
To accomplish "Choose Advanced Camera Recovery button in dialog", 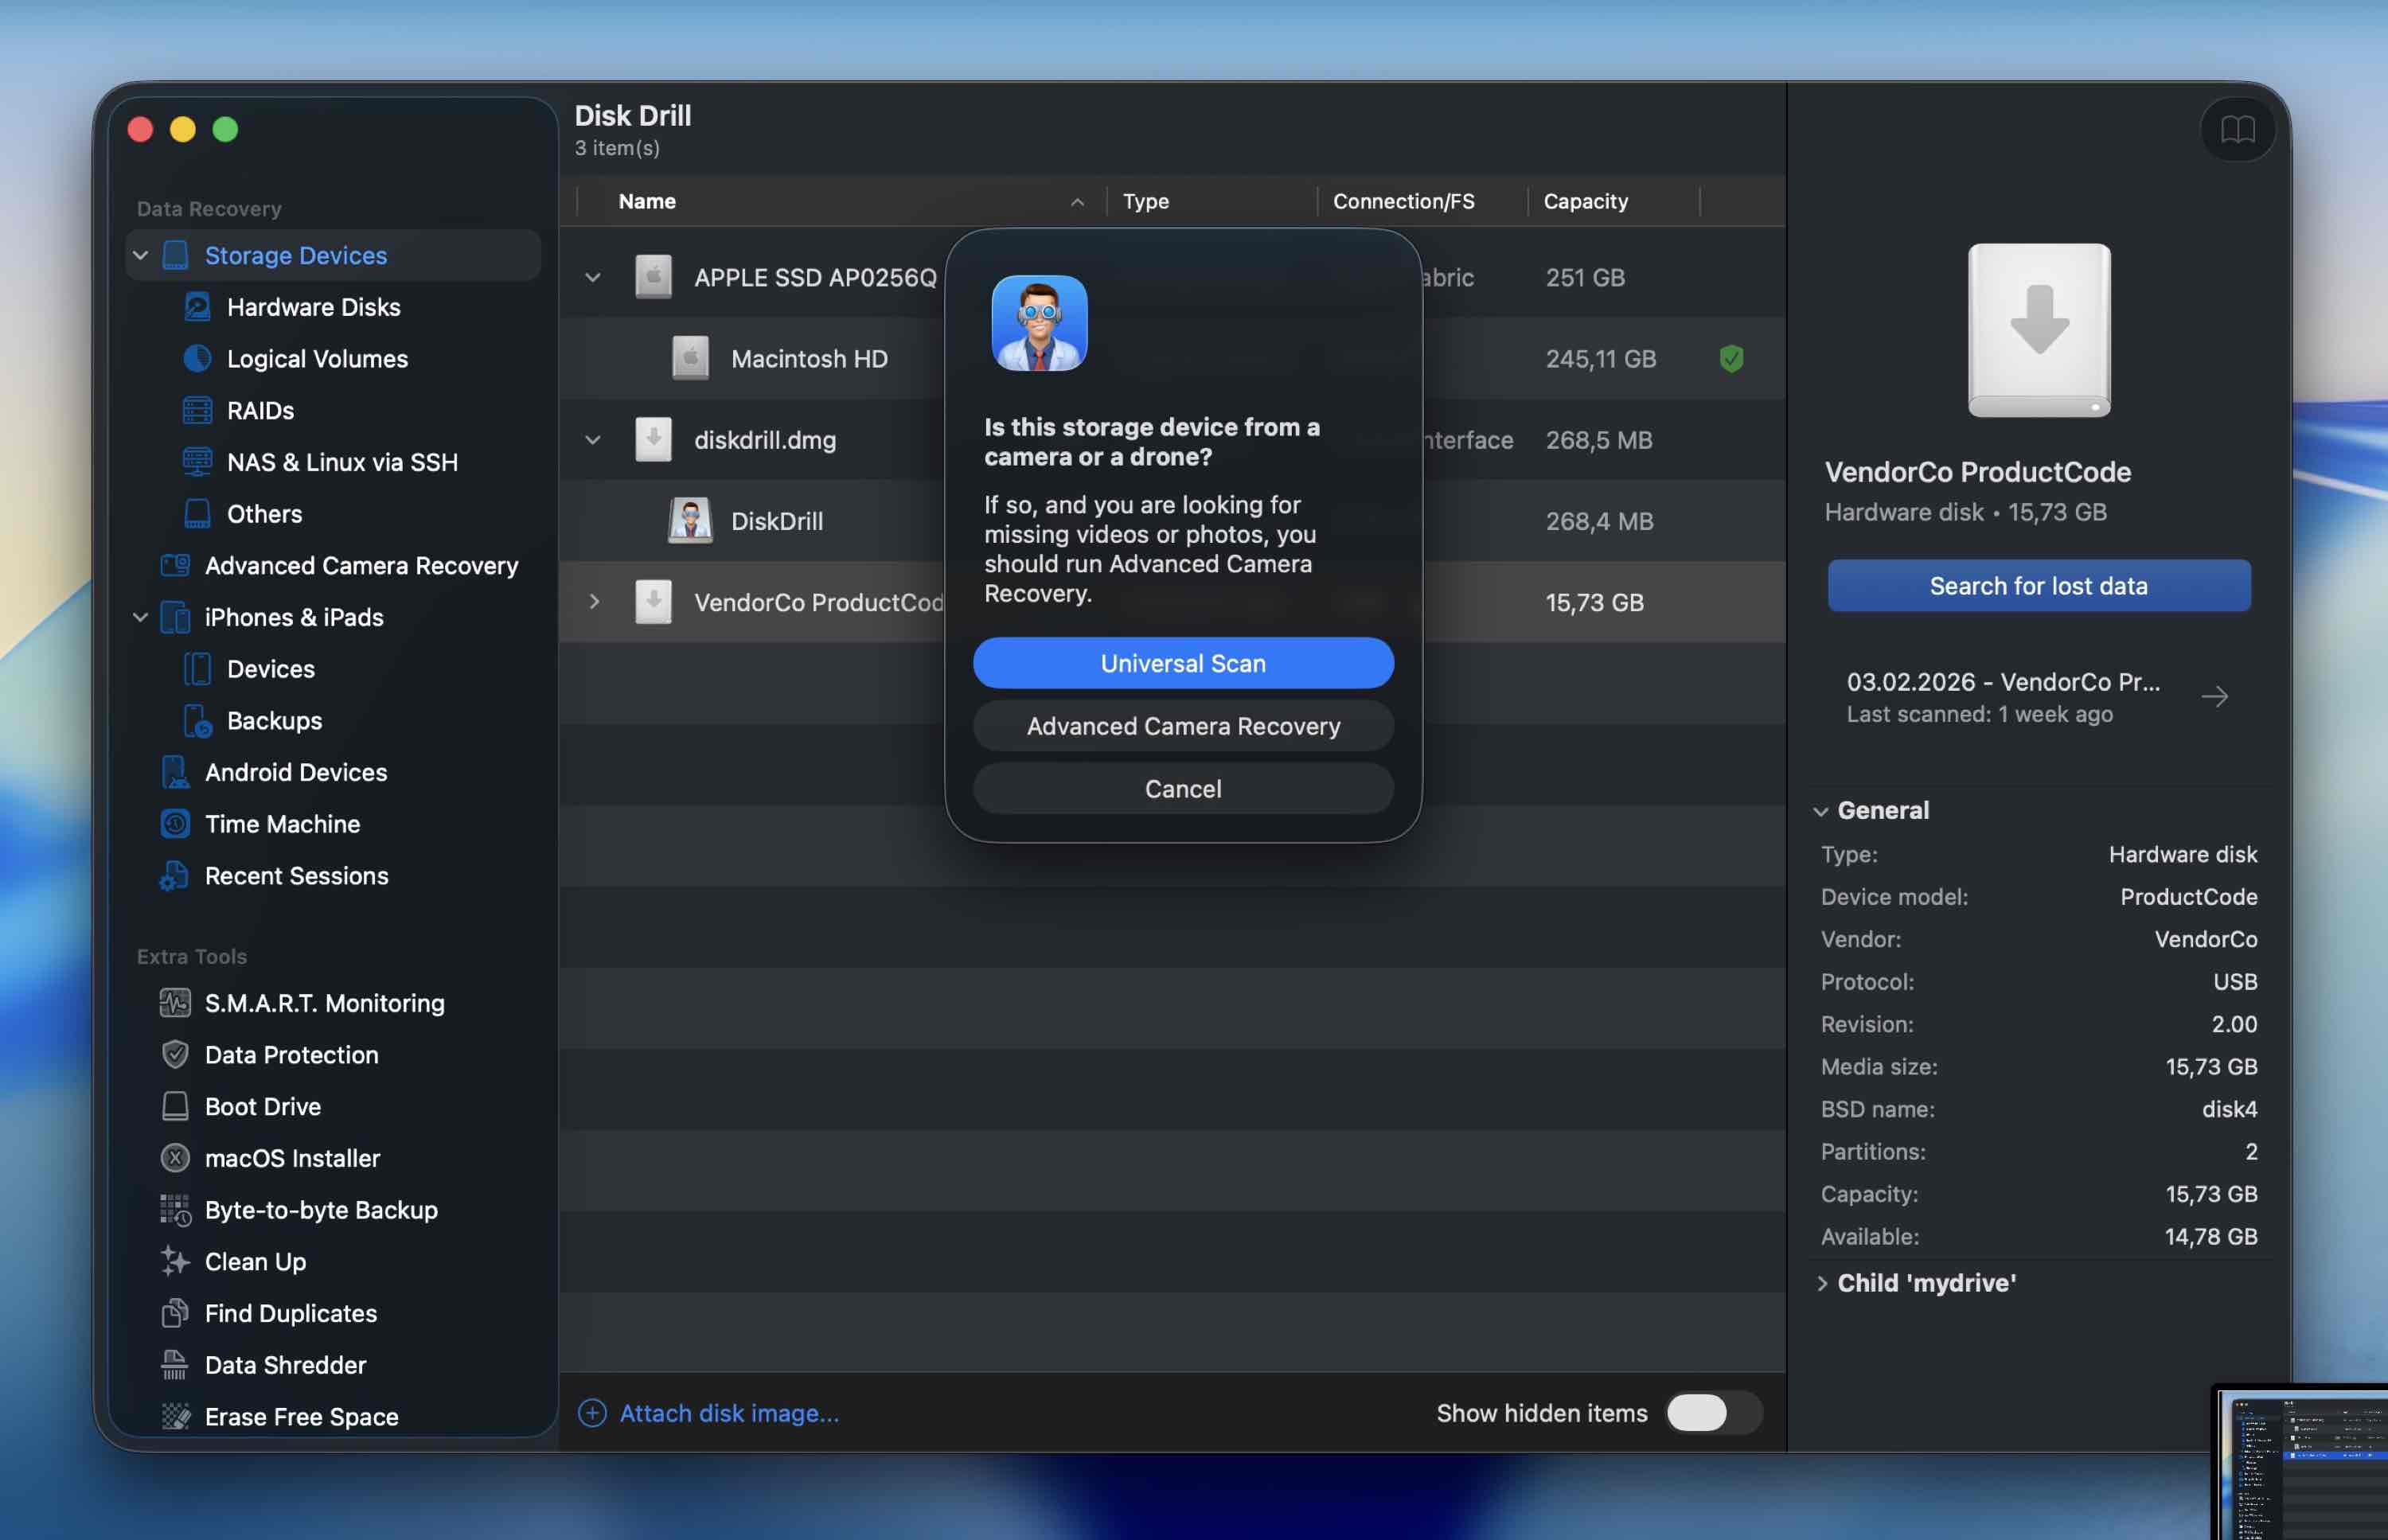I will coord(1182,726).
